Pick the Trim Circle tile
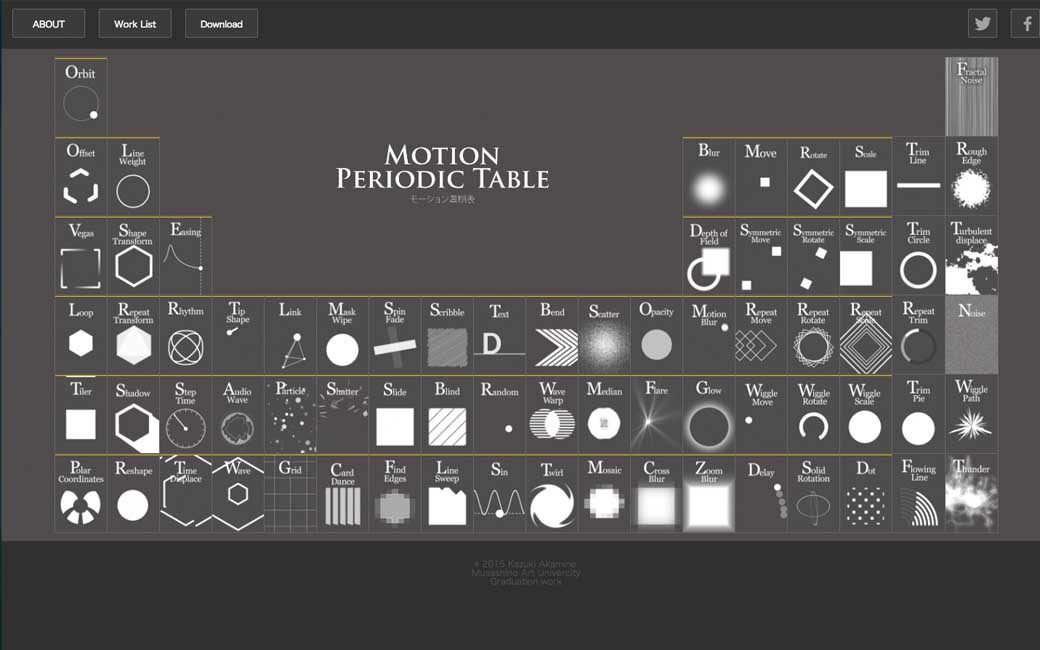 (918, 256)
